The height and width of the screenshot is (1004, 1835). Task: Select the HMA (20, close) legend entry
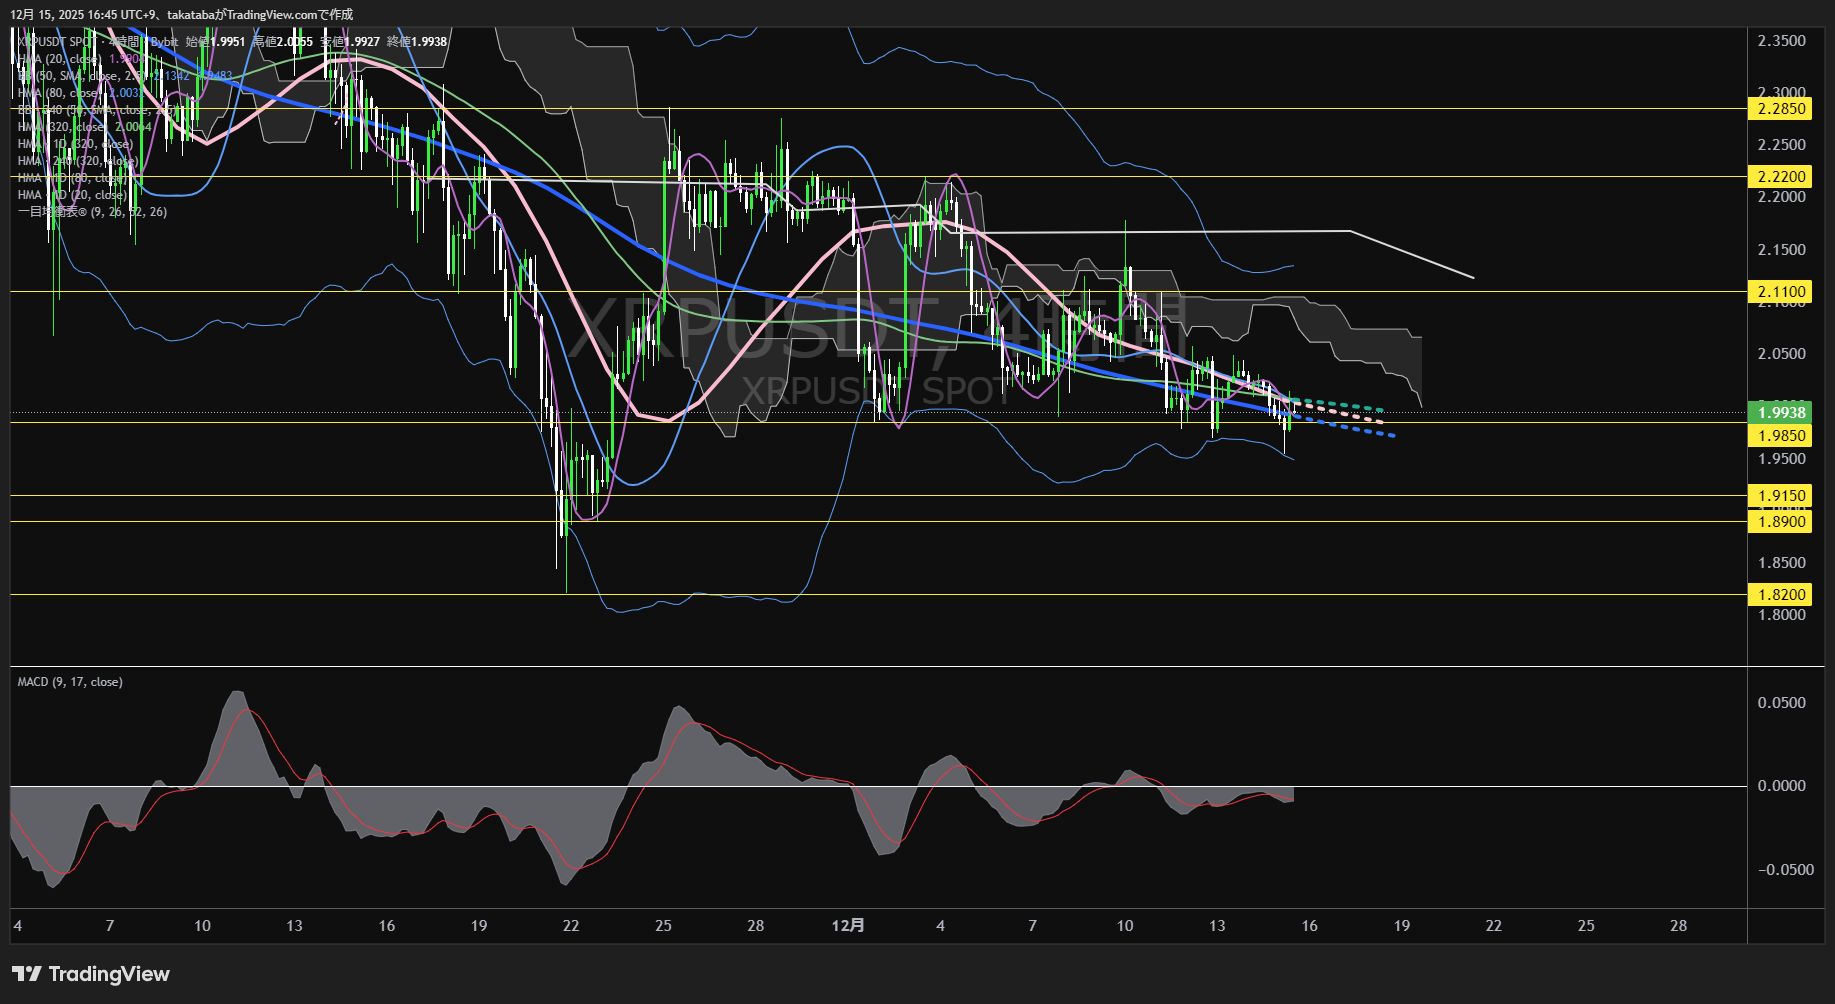click(60, 59)
